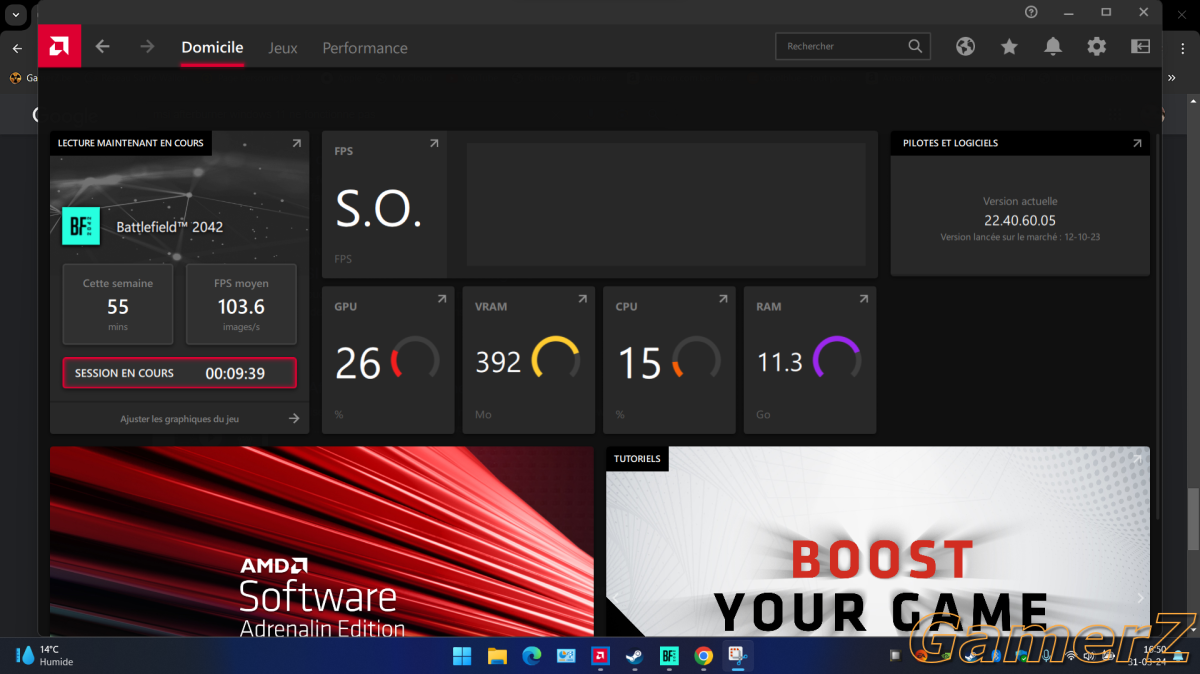Click the GPU 26 percent gauge
Screen dimensions: 1200x674
[x=415, y=360]
